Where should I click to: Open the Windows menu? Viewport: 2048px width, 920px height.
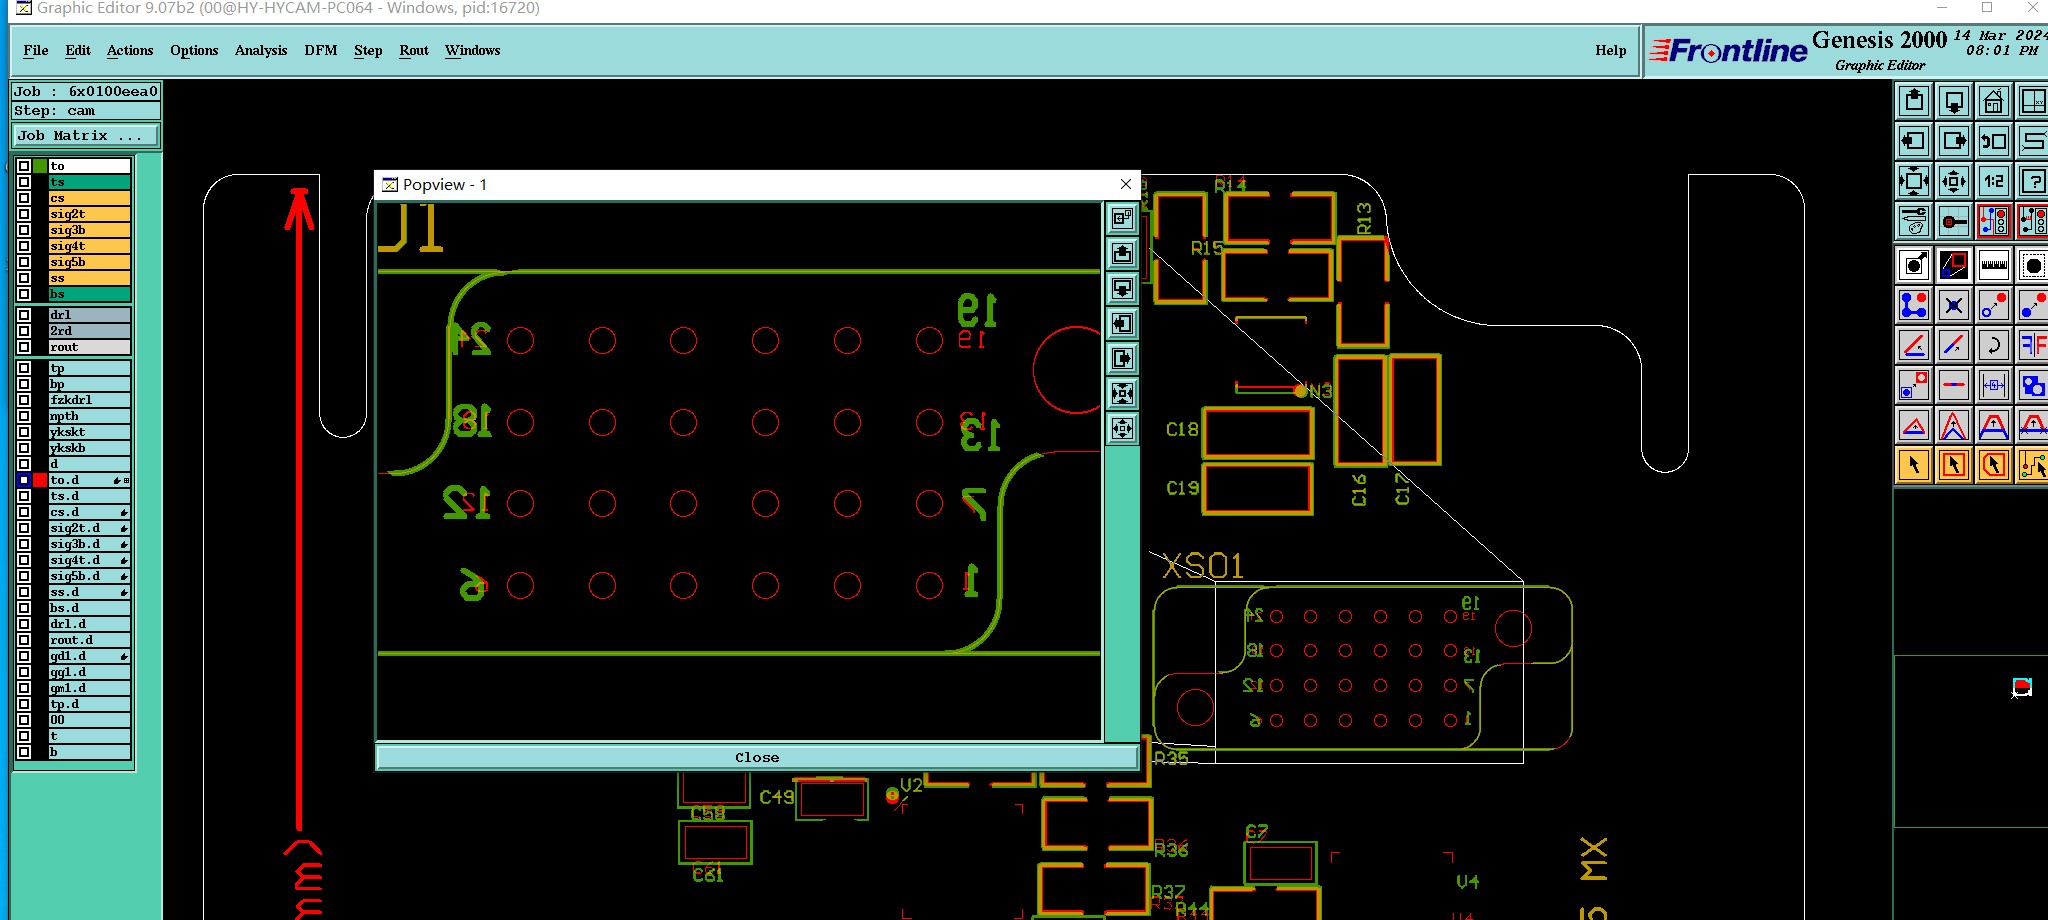[x=473, y=50]
